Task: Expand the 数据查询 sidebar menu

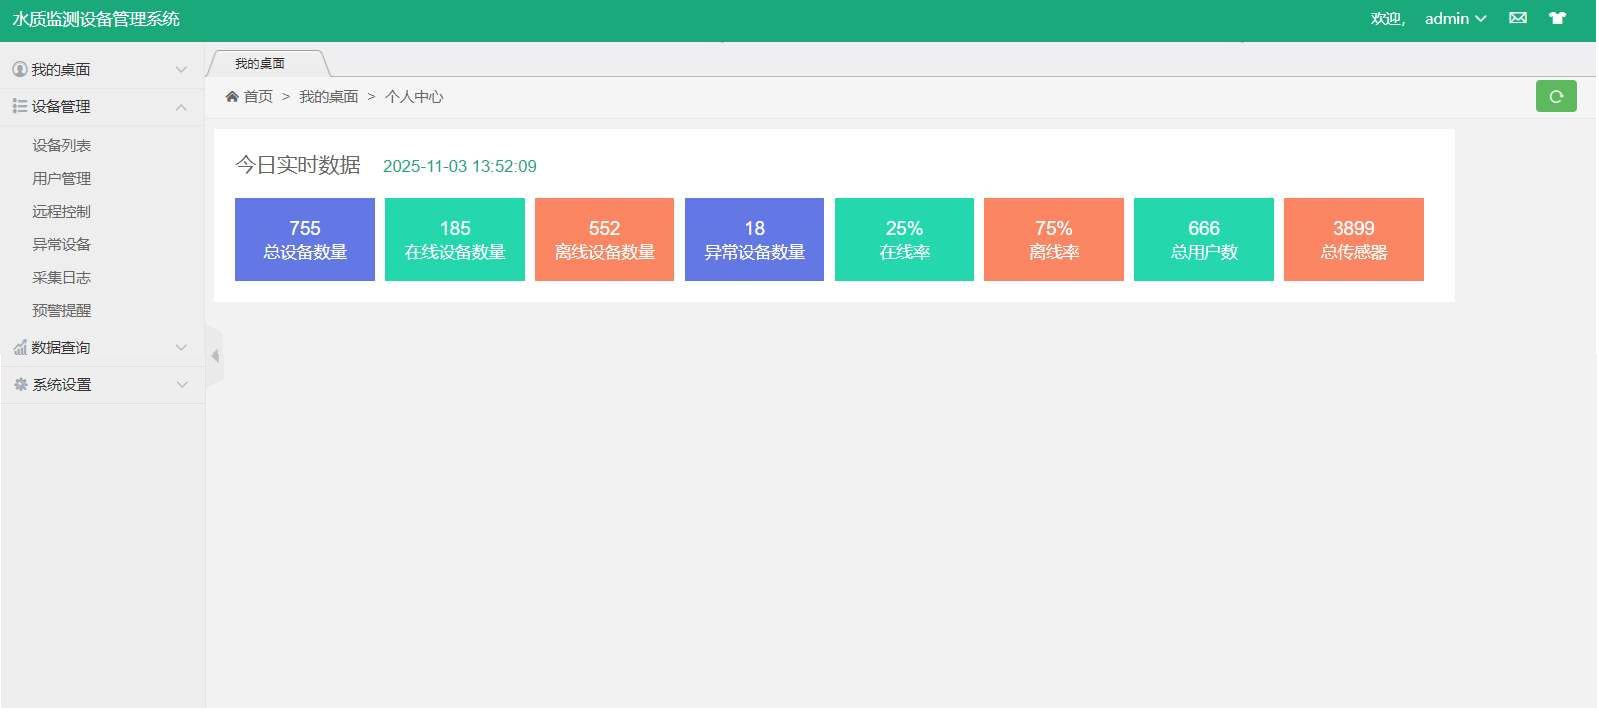Action: click(x=100, y=347)
